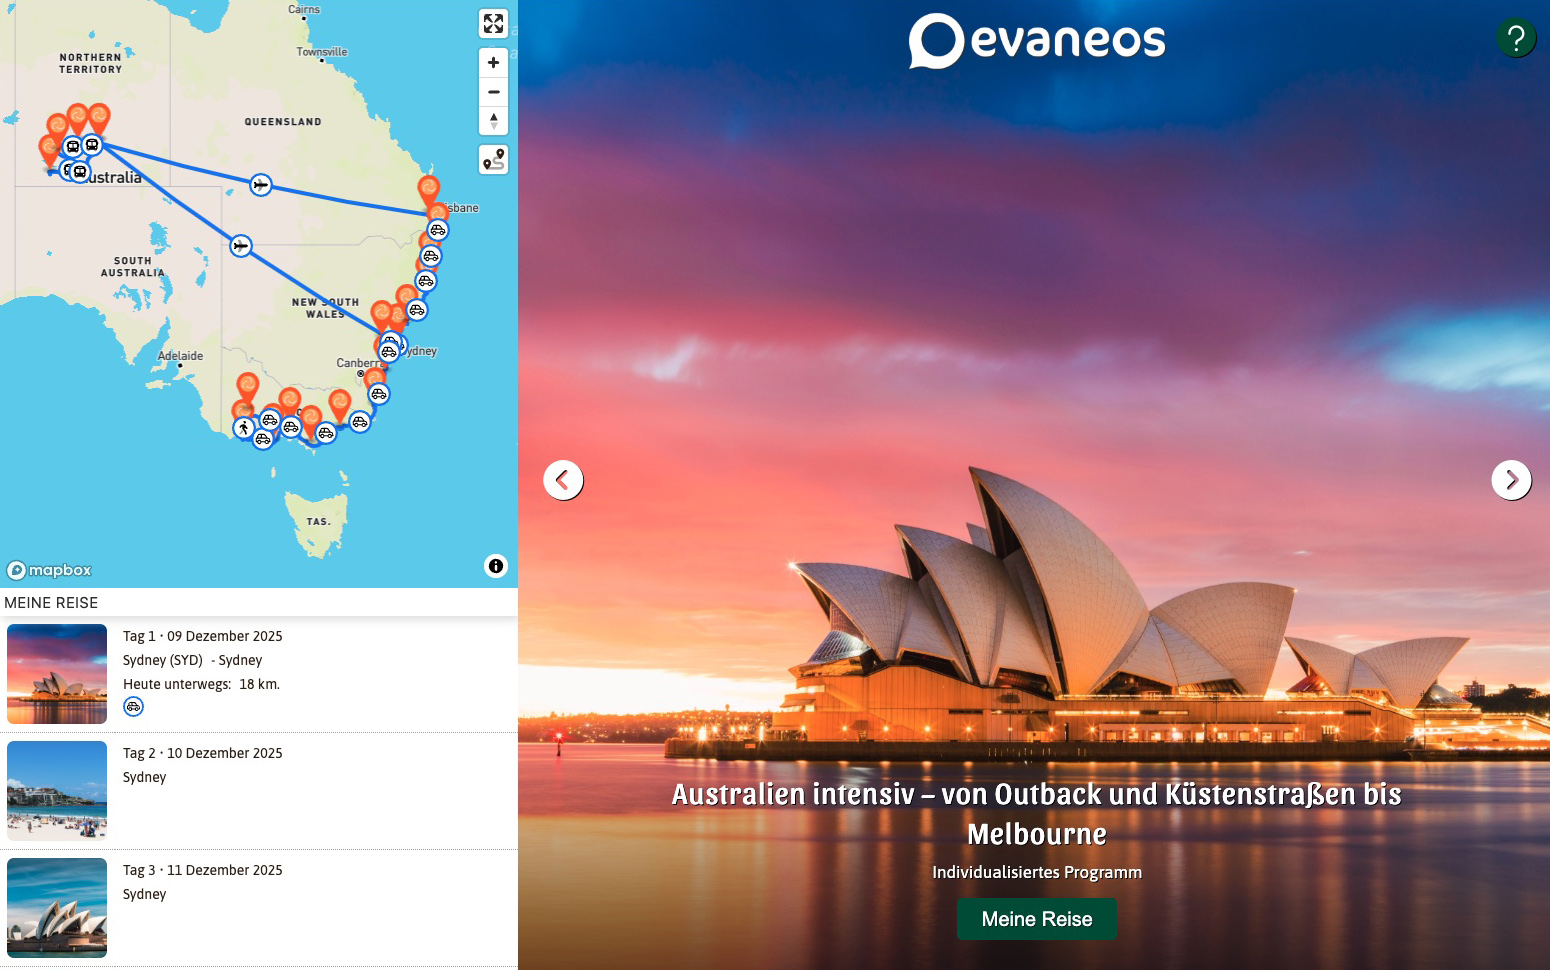
Task: Select plane icon on Sydney flight route
Action: 240,246
